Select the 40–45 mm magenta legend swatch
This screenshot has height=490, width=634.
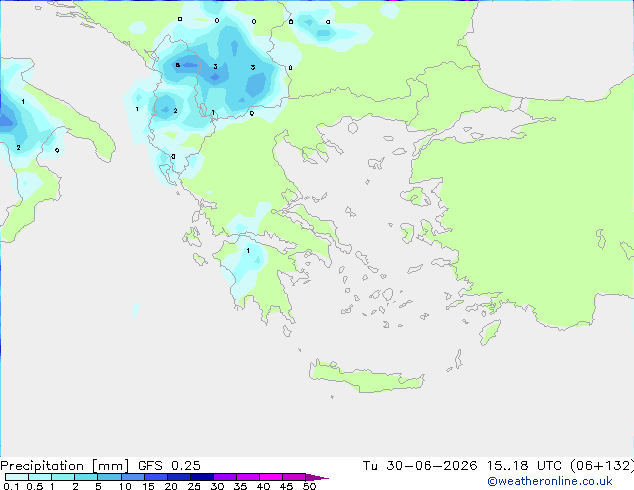[271, 477]
